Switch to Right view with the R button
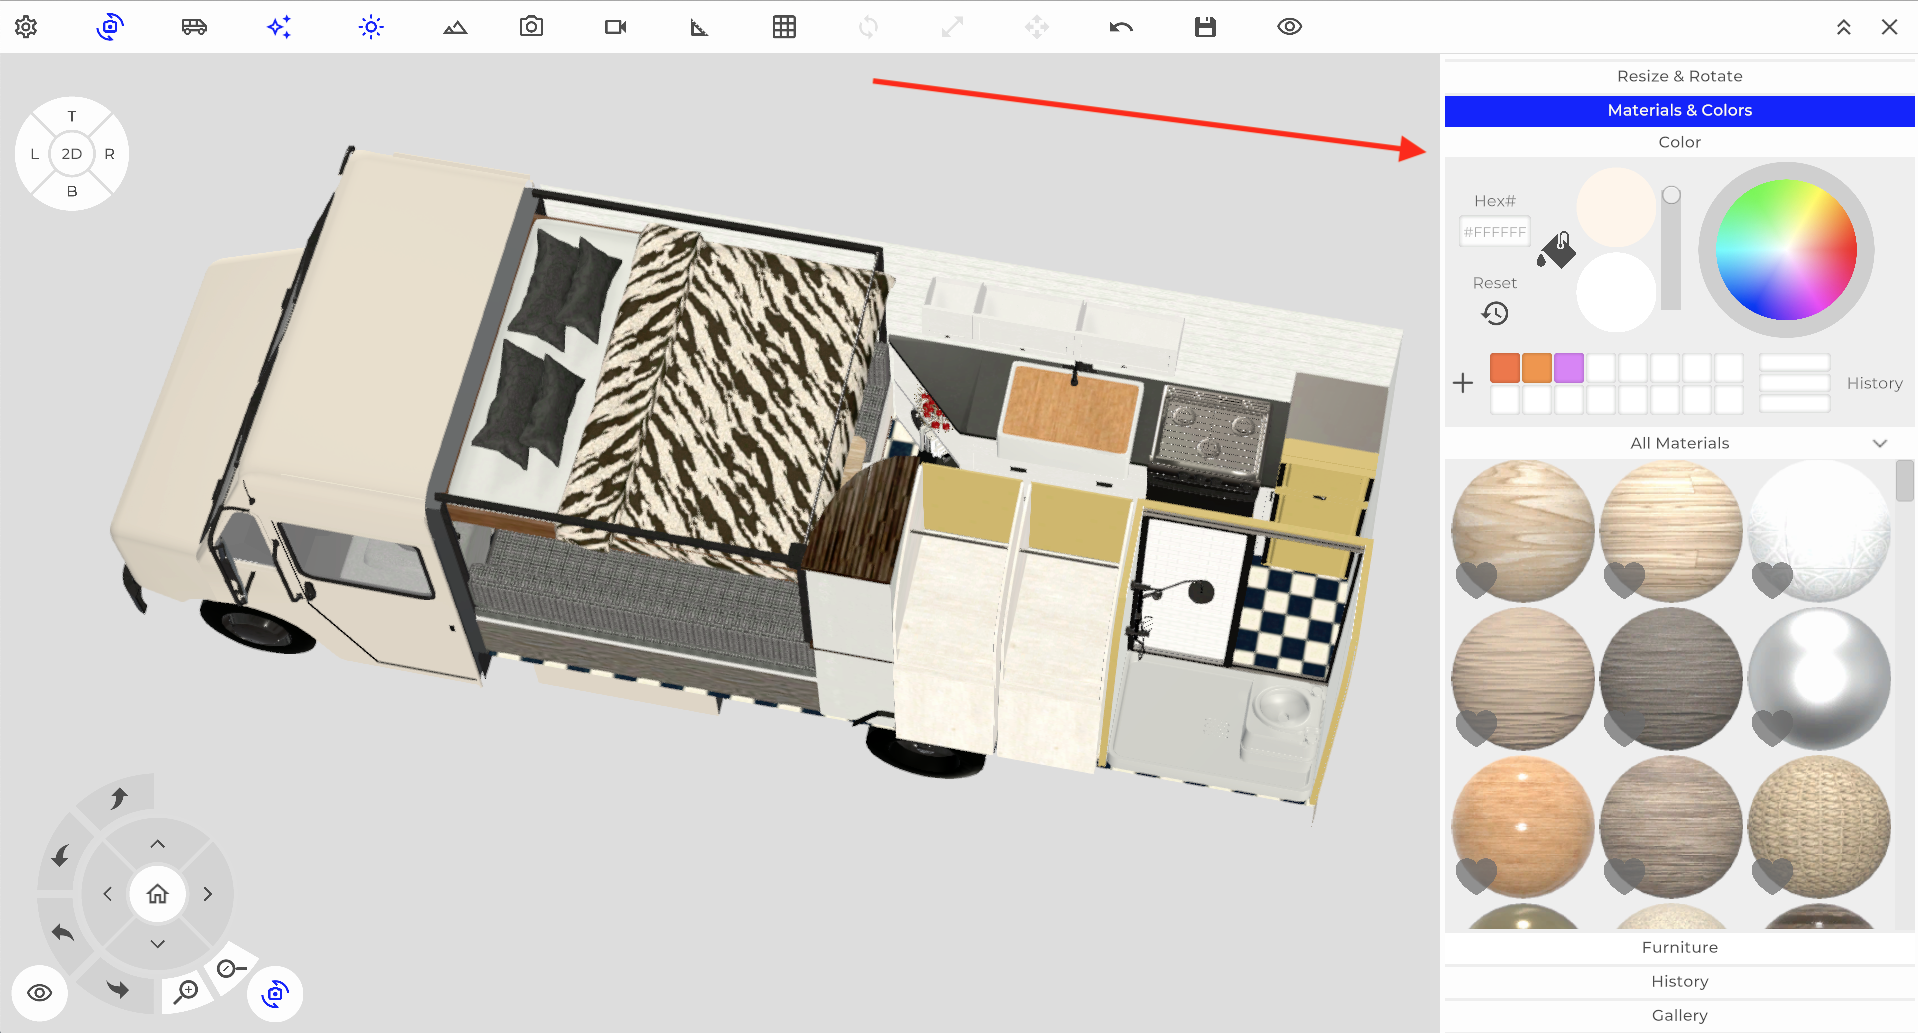 pyautogui.click(x=110, y=154)
